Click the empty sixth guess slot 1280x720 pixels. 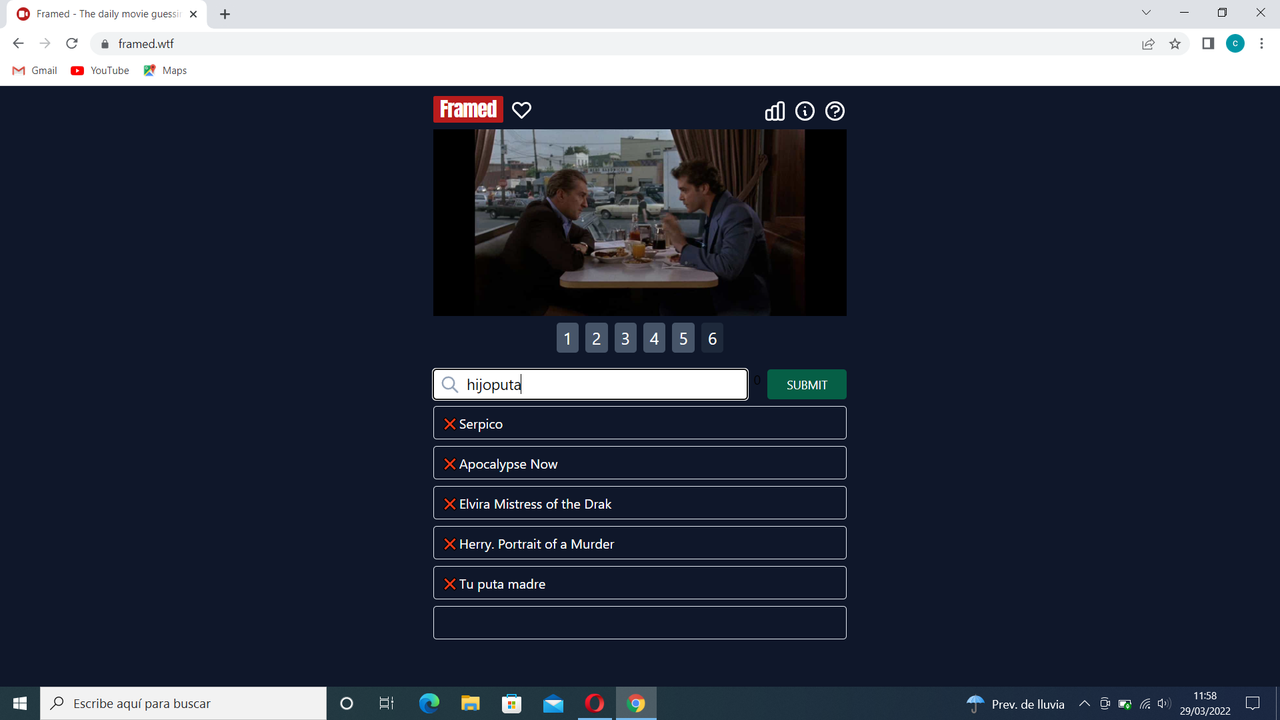coord(640,623)
